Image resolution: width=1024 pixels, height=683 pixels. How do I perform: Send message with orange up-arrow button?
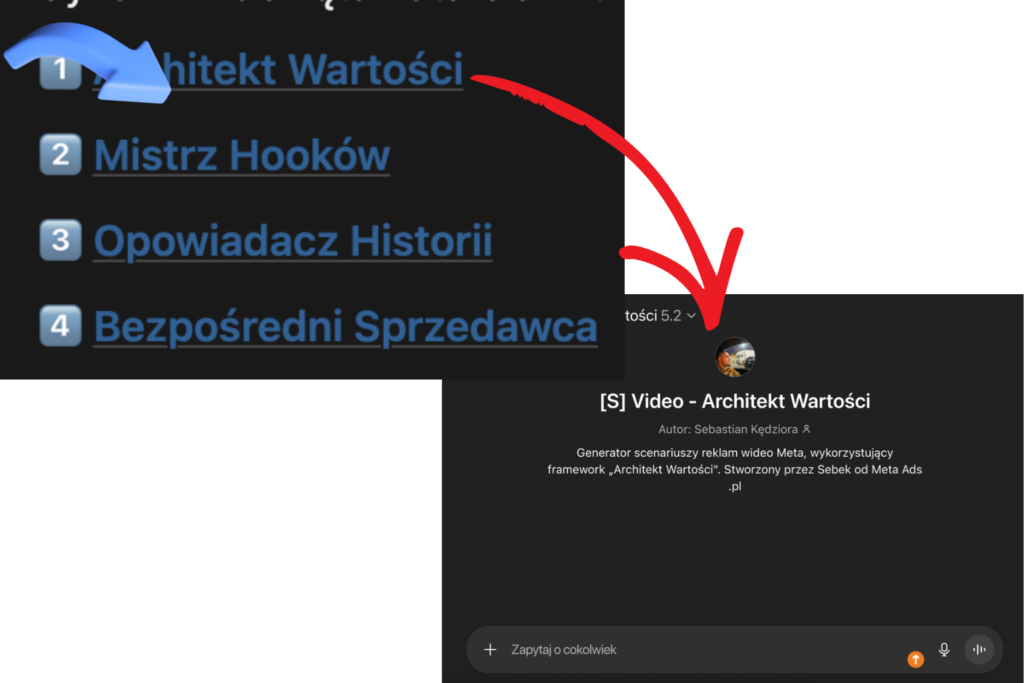(x=916, y=659)
